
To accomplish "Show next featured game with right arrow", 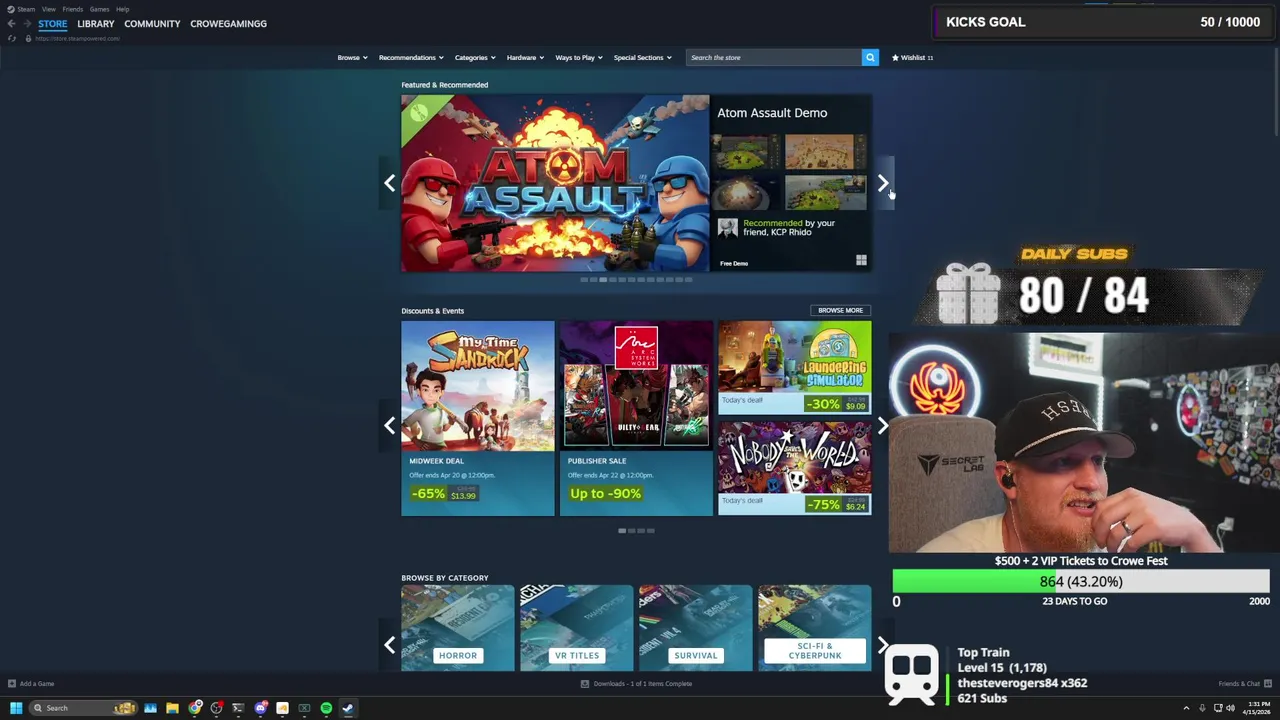I will click(x=882, y=183).
